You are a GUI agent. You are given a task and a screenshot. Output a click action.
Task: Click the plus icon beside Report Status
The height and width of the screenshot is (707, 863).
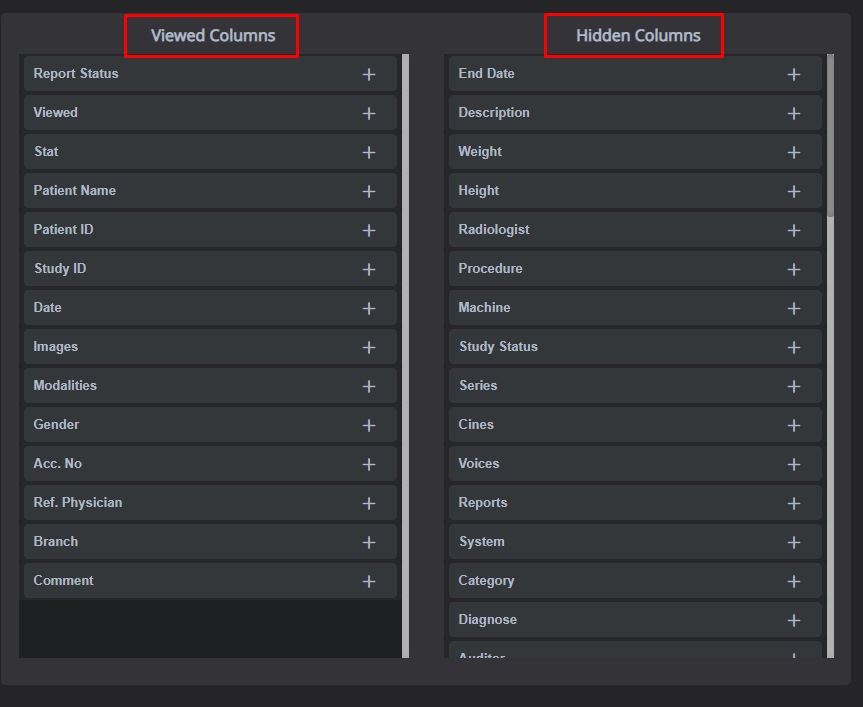tap(369, 74)
